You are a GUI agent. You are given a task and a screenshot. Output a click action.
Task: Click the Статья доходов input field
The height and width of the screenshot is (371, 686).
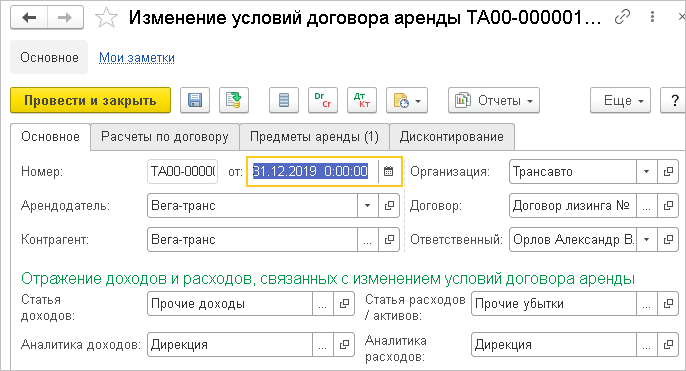[x=230, y=304]
